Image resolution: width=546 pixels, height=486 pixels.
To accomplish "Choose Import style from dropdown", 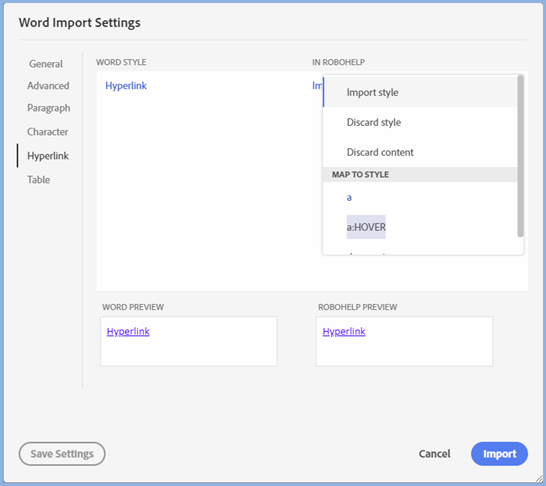I will (x=420, y=92).
